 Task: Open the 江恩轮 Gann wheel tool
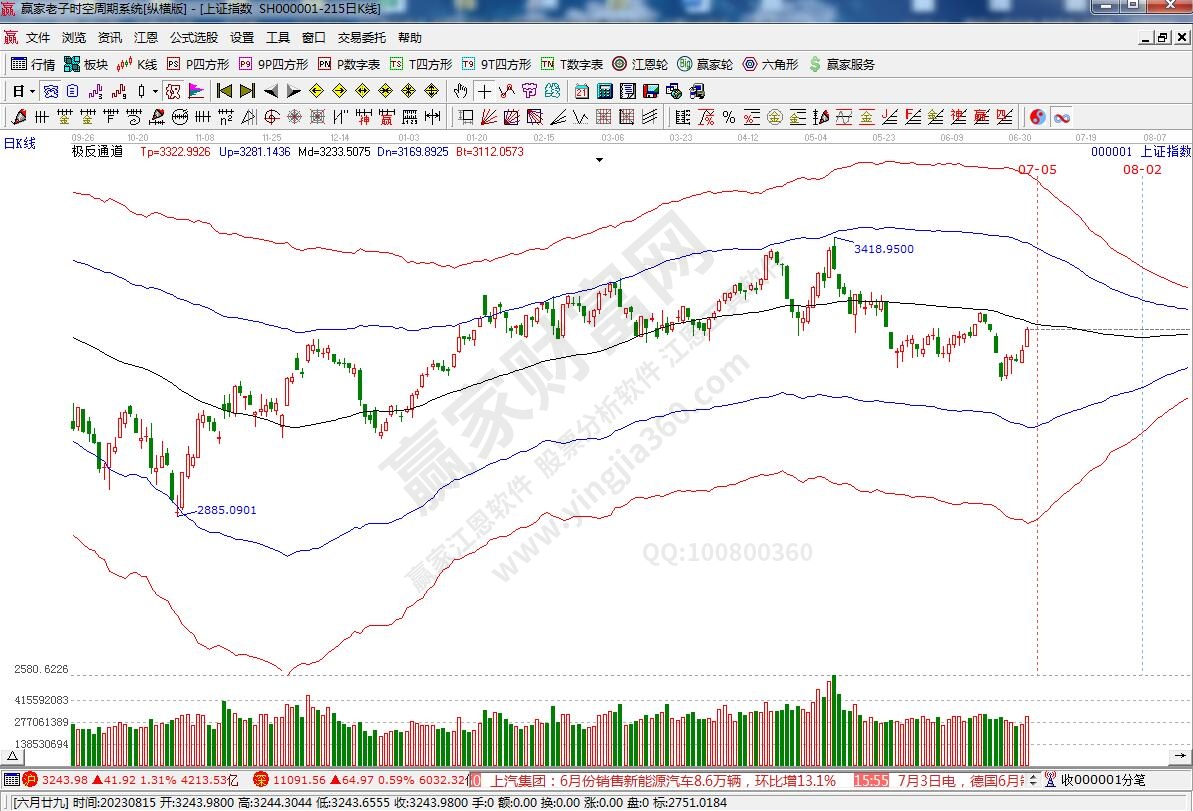pyautogui.click(x=640, y=64)
